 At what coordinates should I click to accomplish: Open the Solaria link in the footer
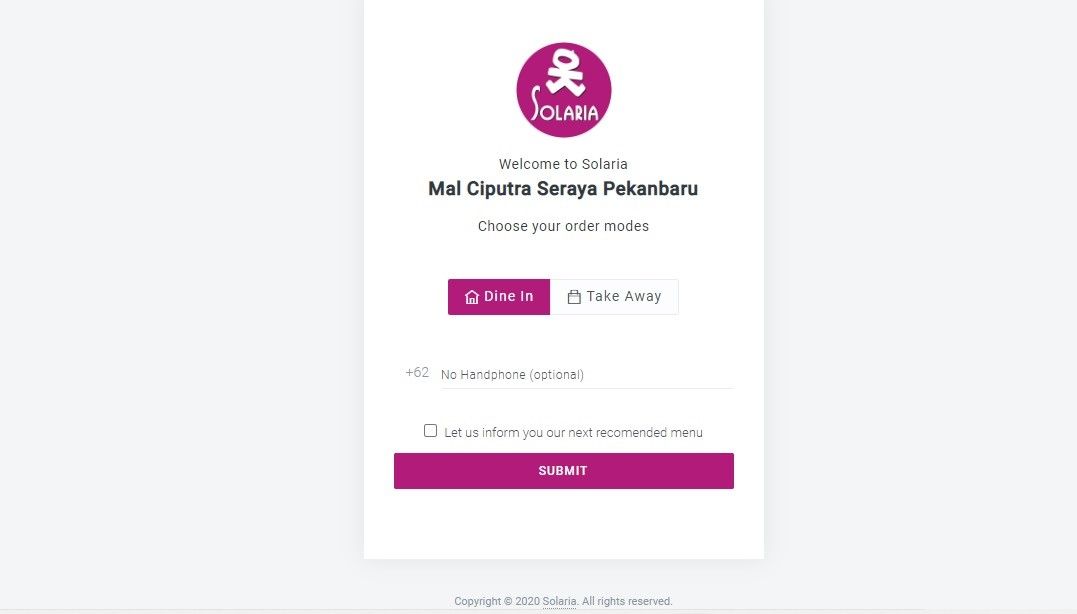558,601
